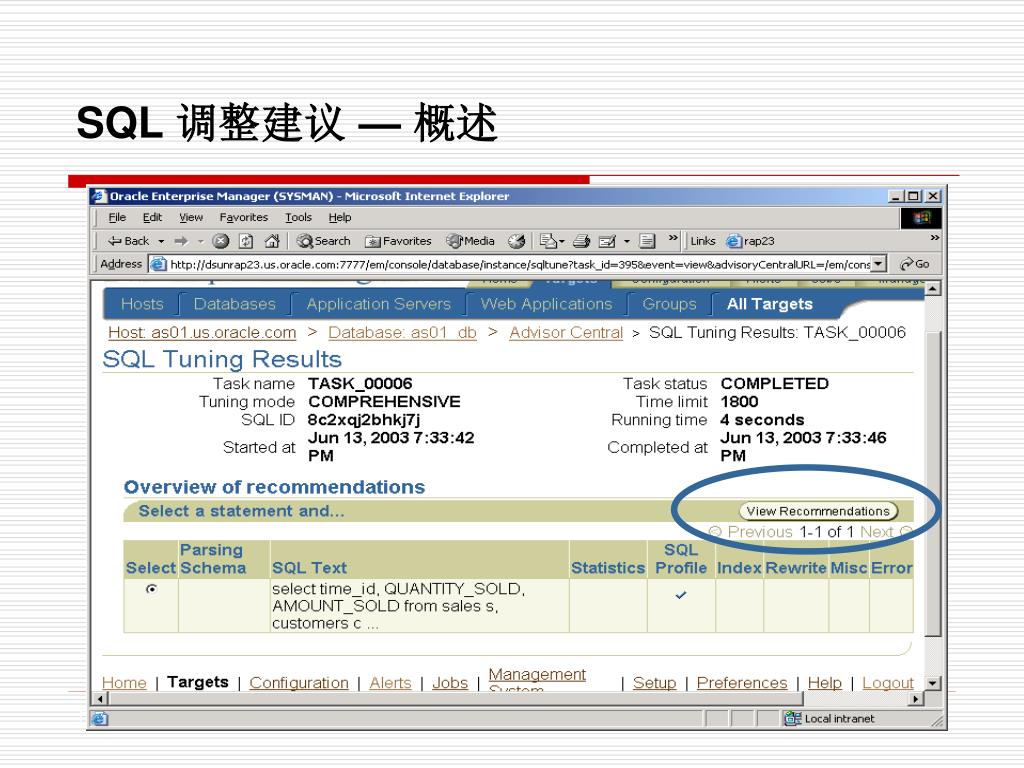
Task: Open the address bar dropdown arrow
Action: click(879, 264)
